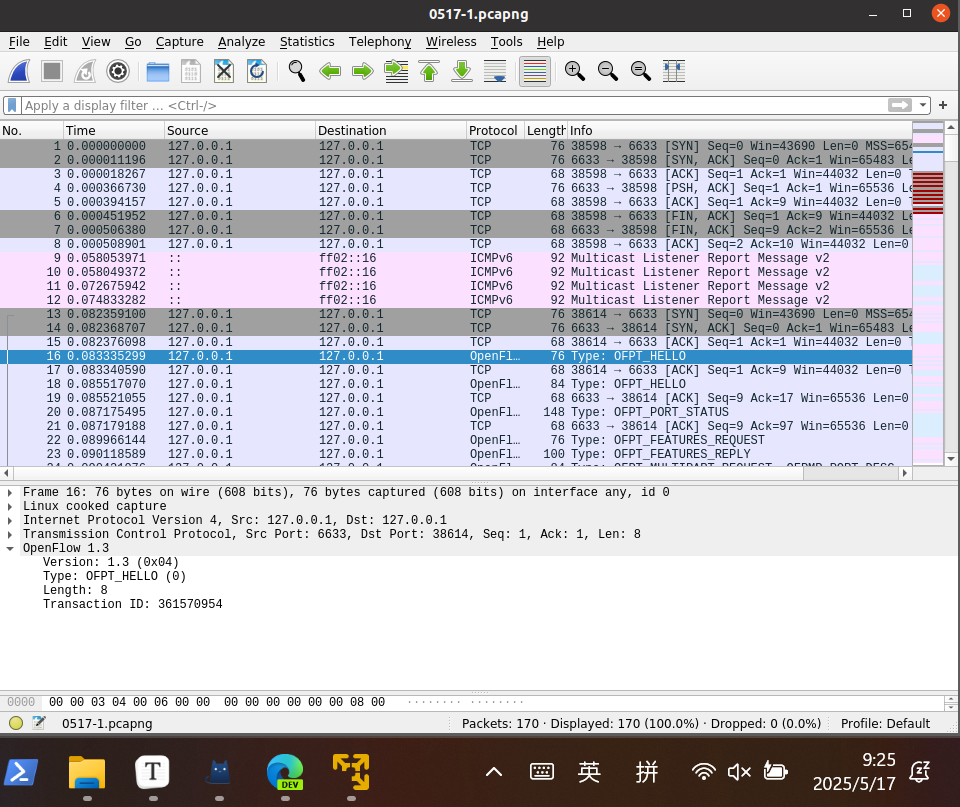Go to the first packet
The image size is (960, 807).
coord(429,71)
